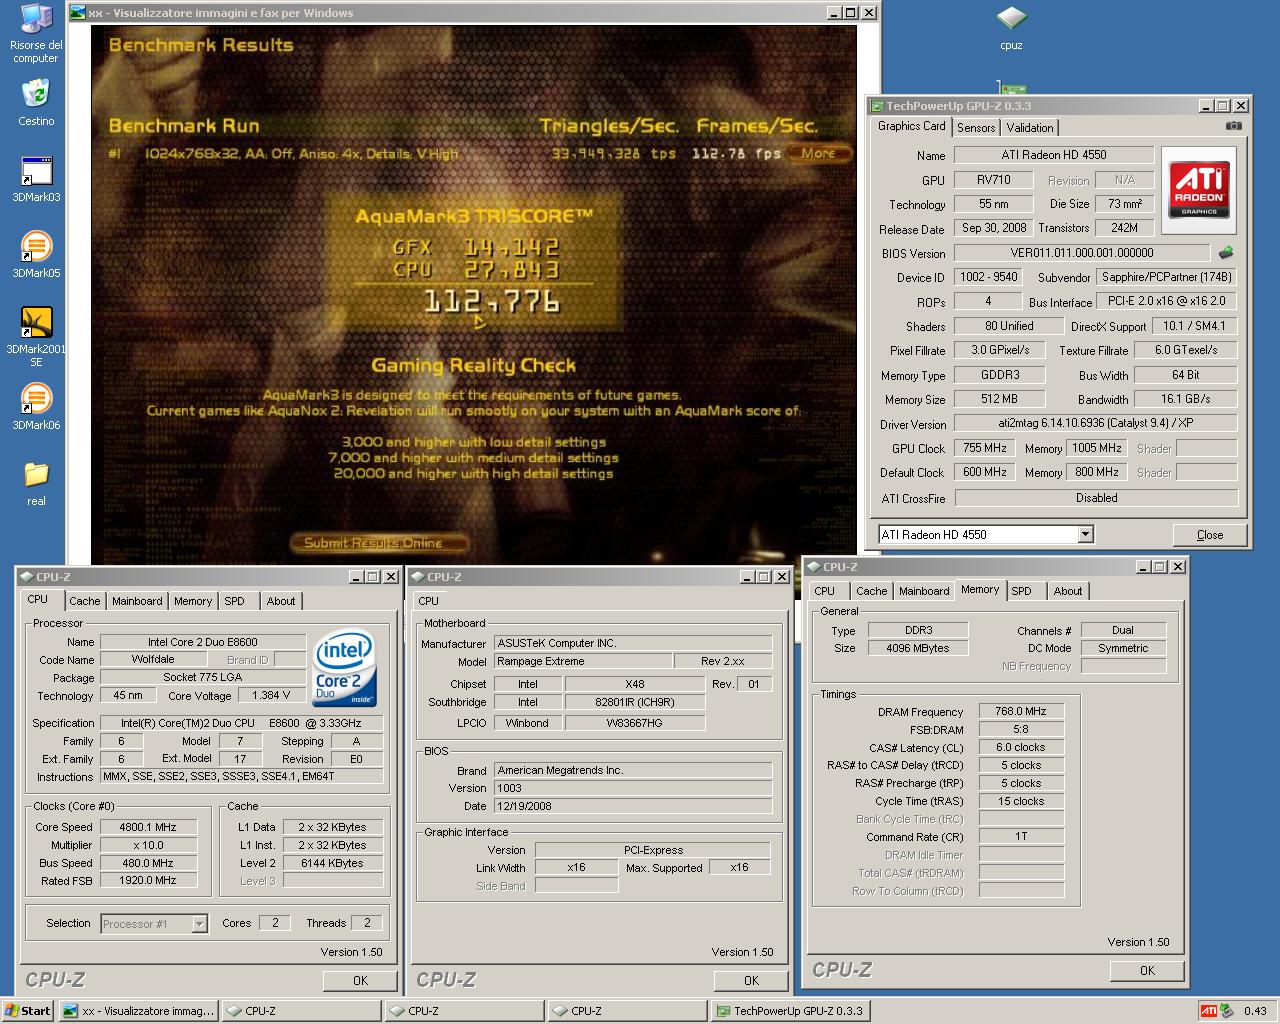Click the GPU-Z tray icon near clock

tap(1226, 1011)
